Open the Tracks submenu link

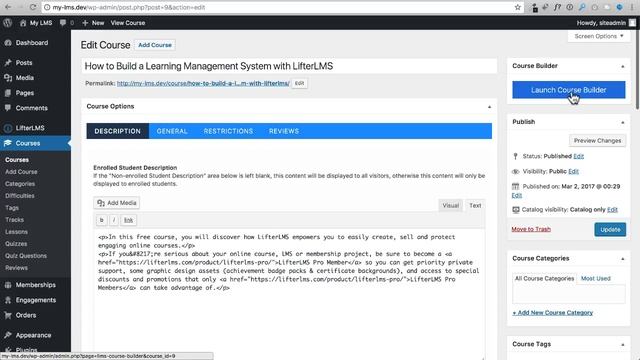(14, 220)
